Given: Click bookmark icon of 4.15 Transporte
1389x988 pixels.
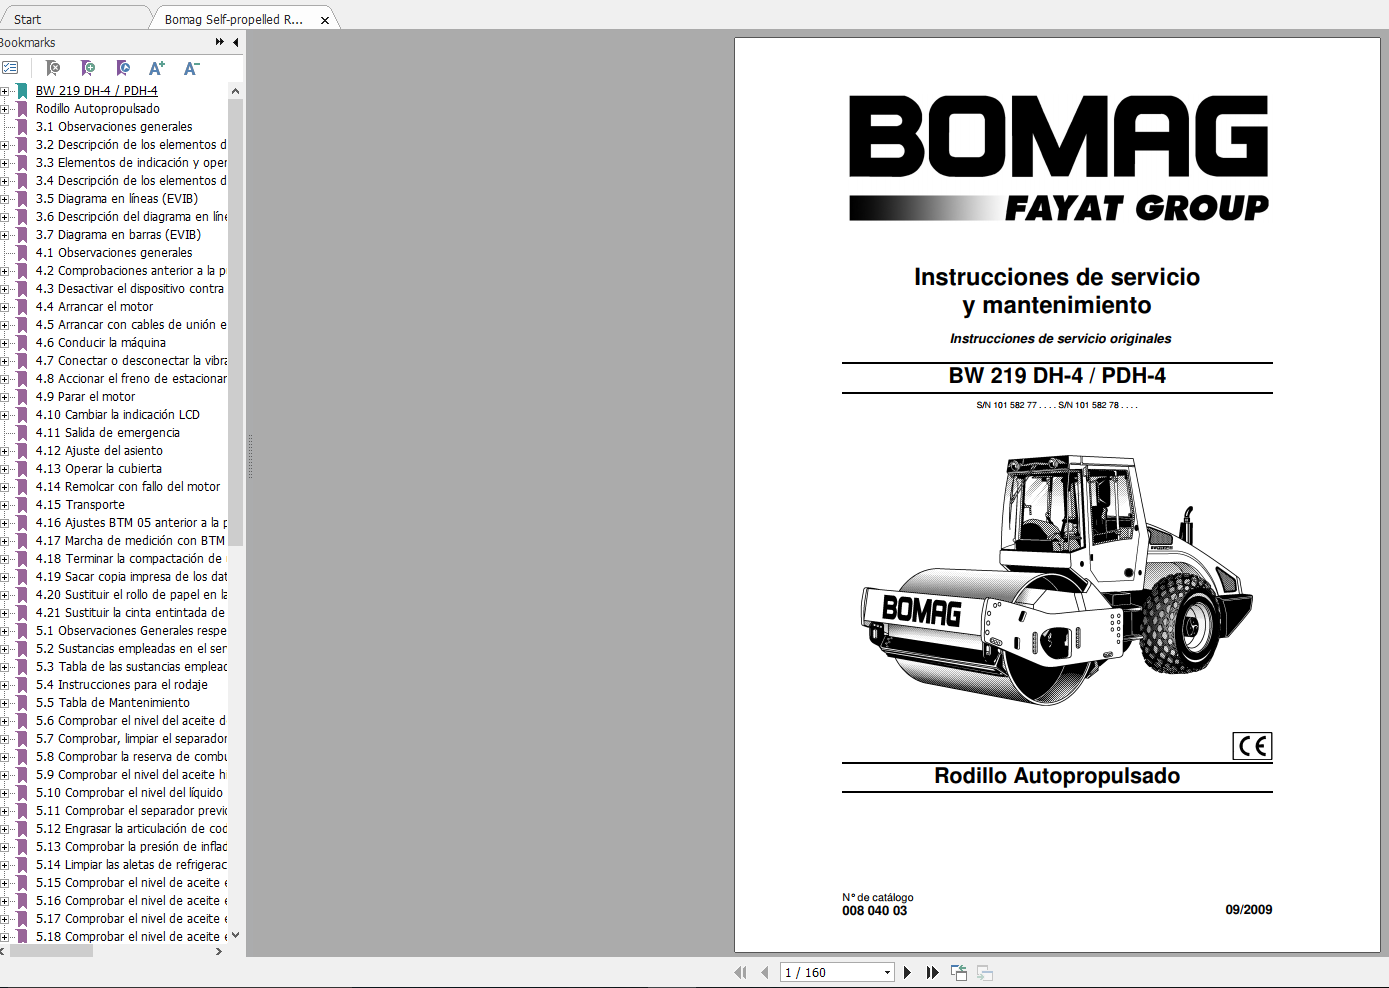Looking at the screenshot, I should coord(22,505).
